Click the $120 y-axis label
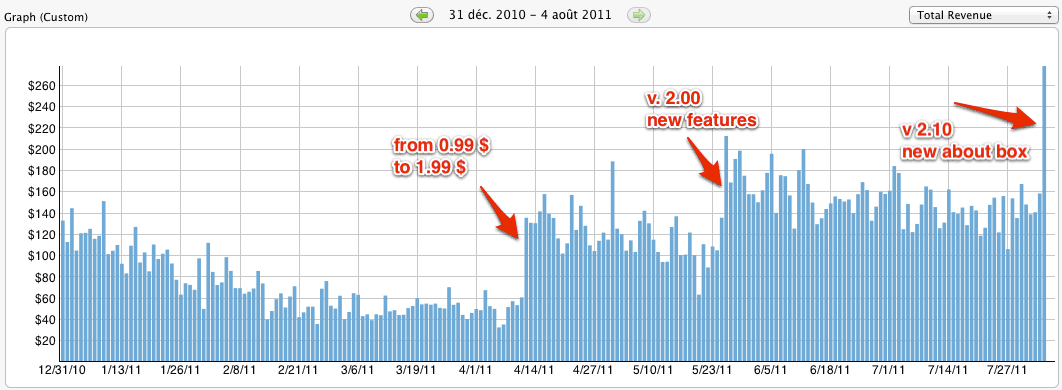The height and width of the screenshot is (390, 1062). [41, 234]
